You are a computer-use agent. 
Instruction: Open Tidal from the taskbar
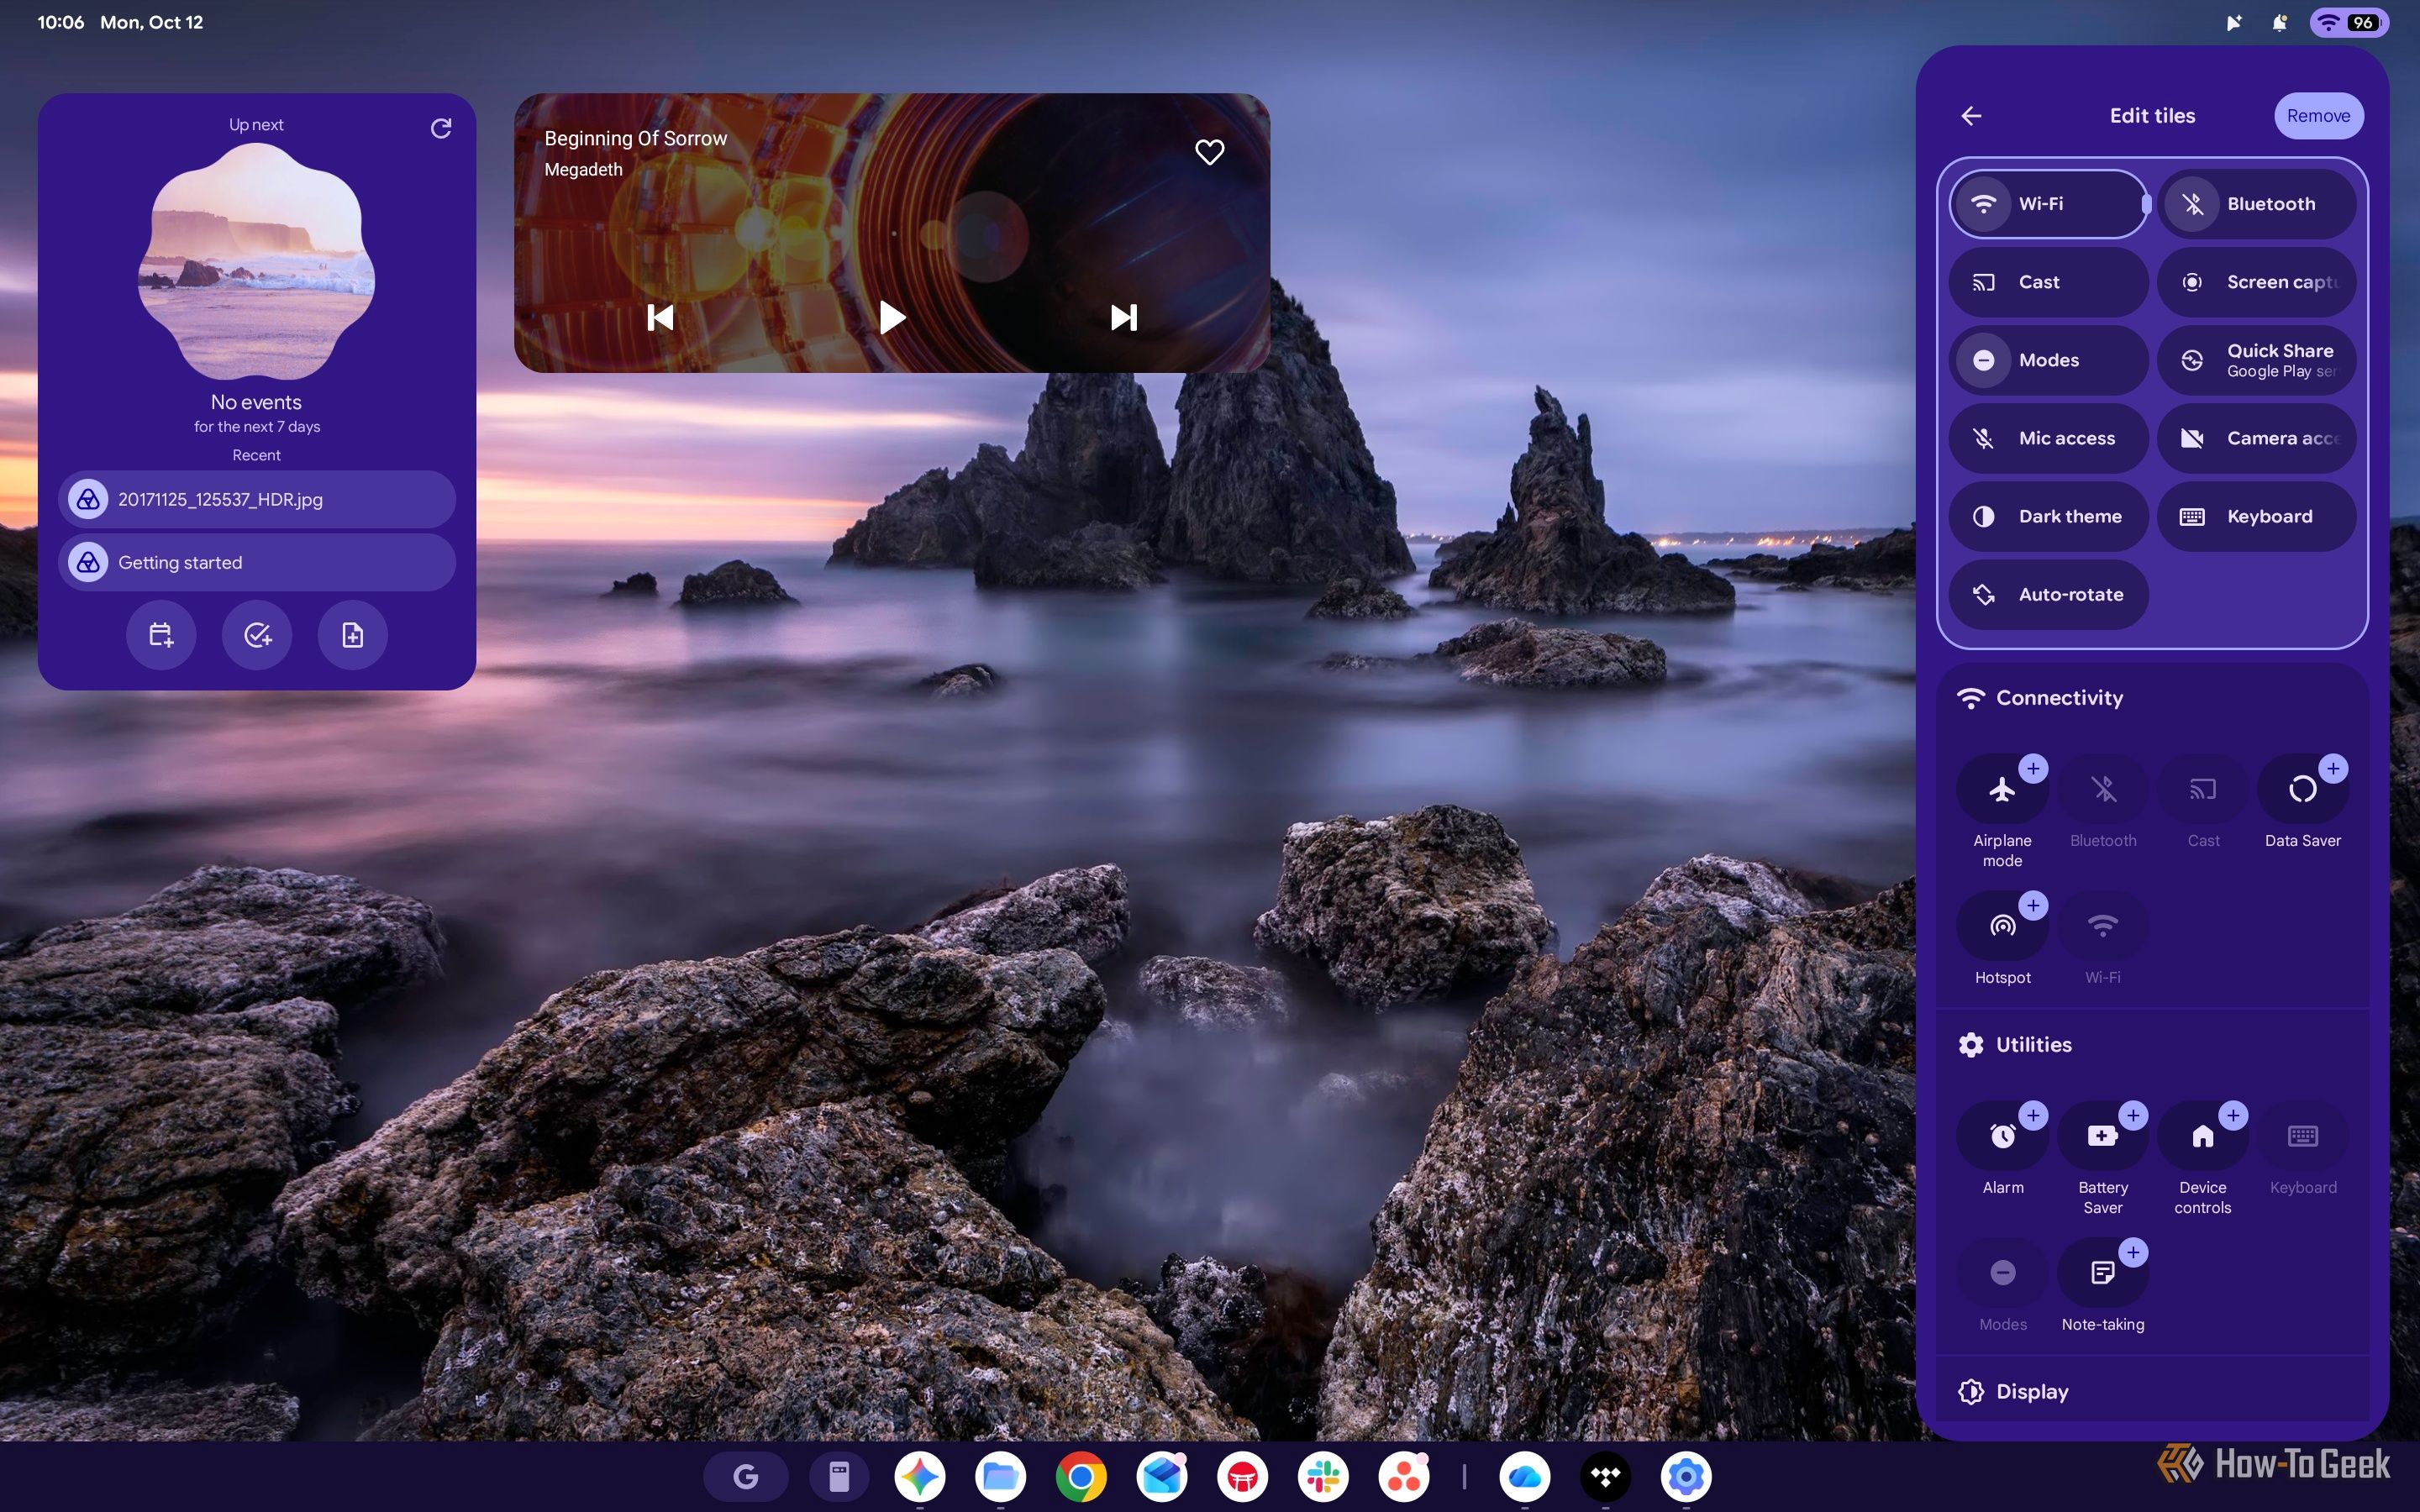[x=1606, y=1476]
